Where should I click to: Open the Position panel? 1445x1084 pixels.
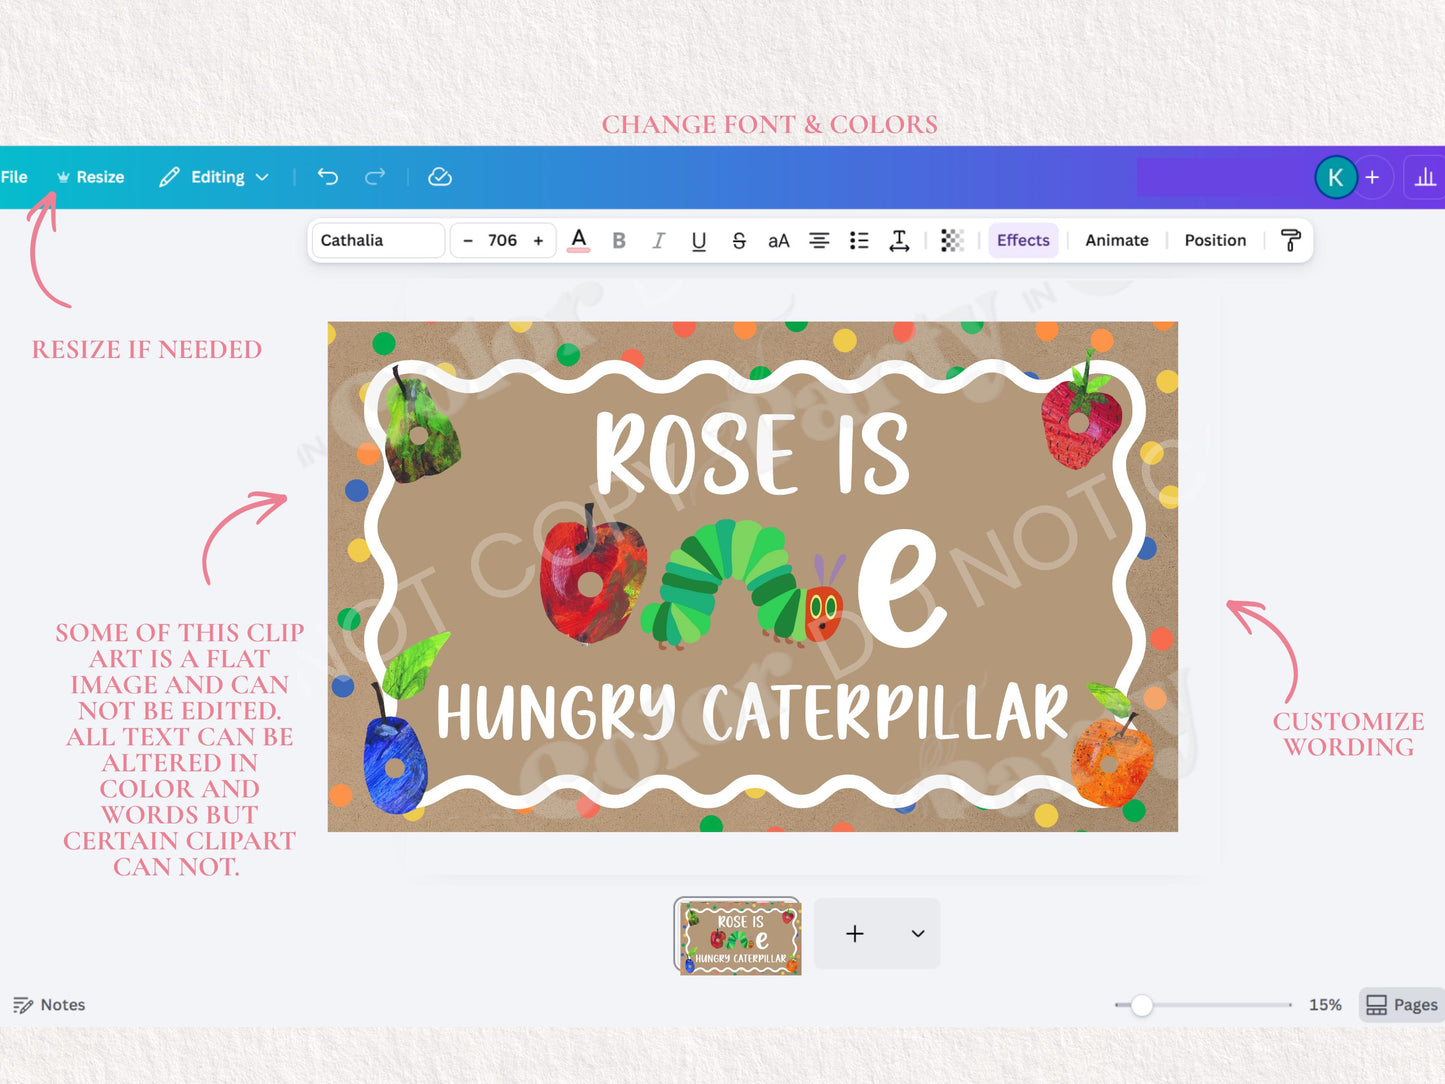pos(1215,240)
